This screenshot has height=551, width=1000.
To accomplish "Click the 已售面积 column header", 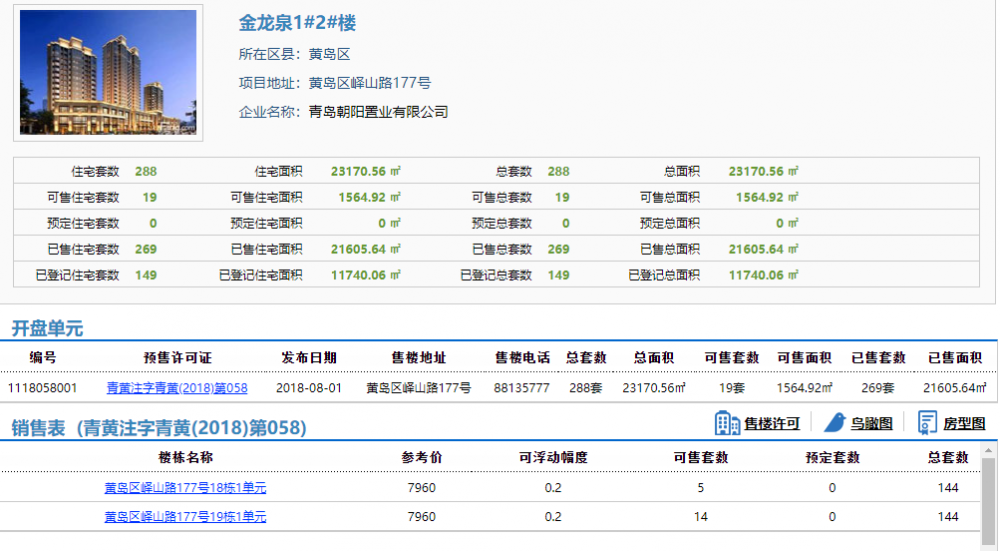I will point(955,358).
